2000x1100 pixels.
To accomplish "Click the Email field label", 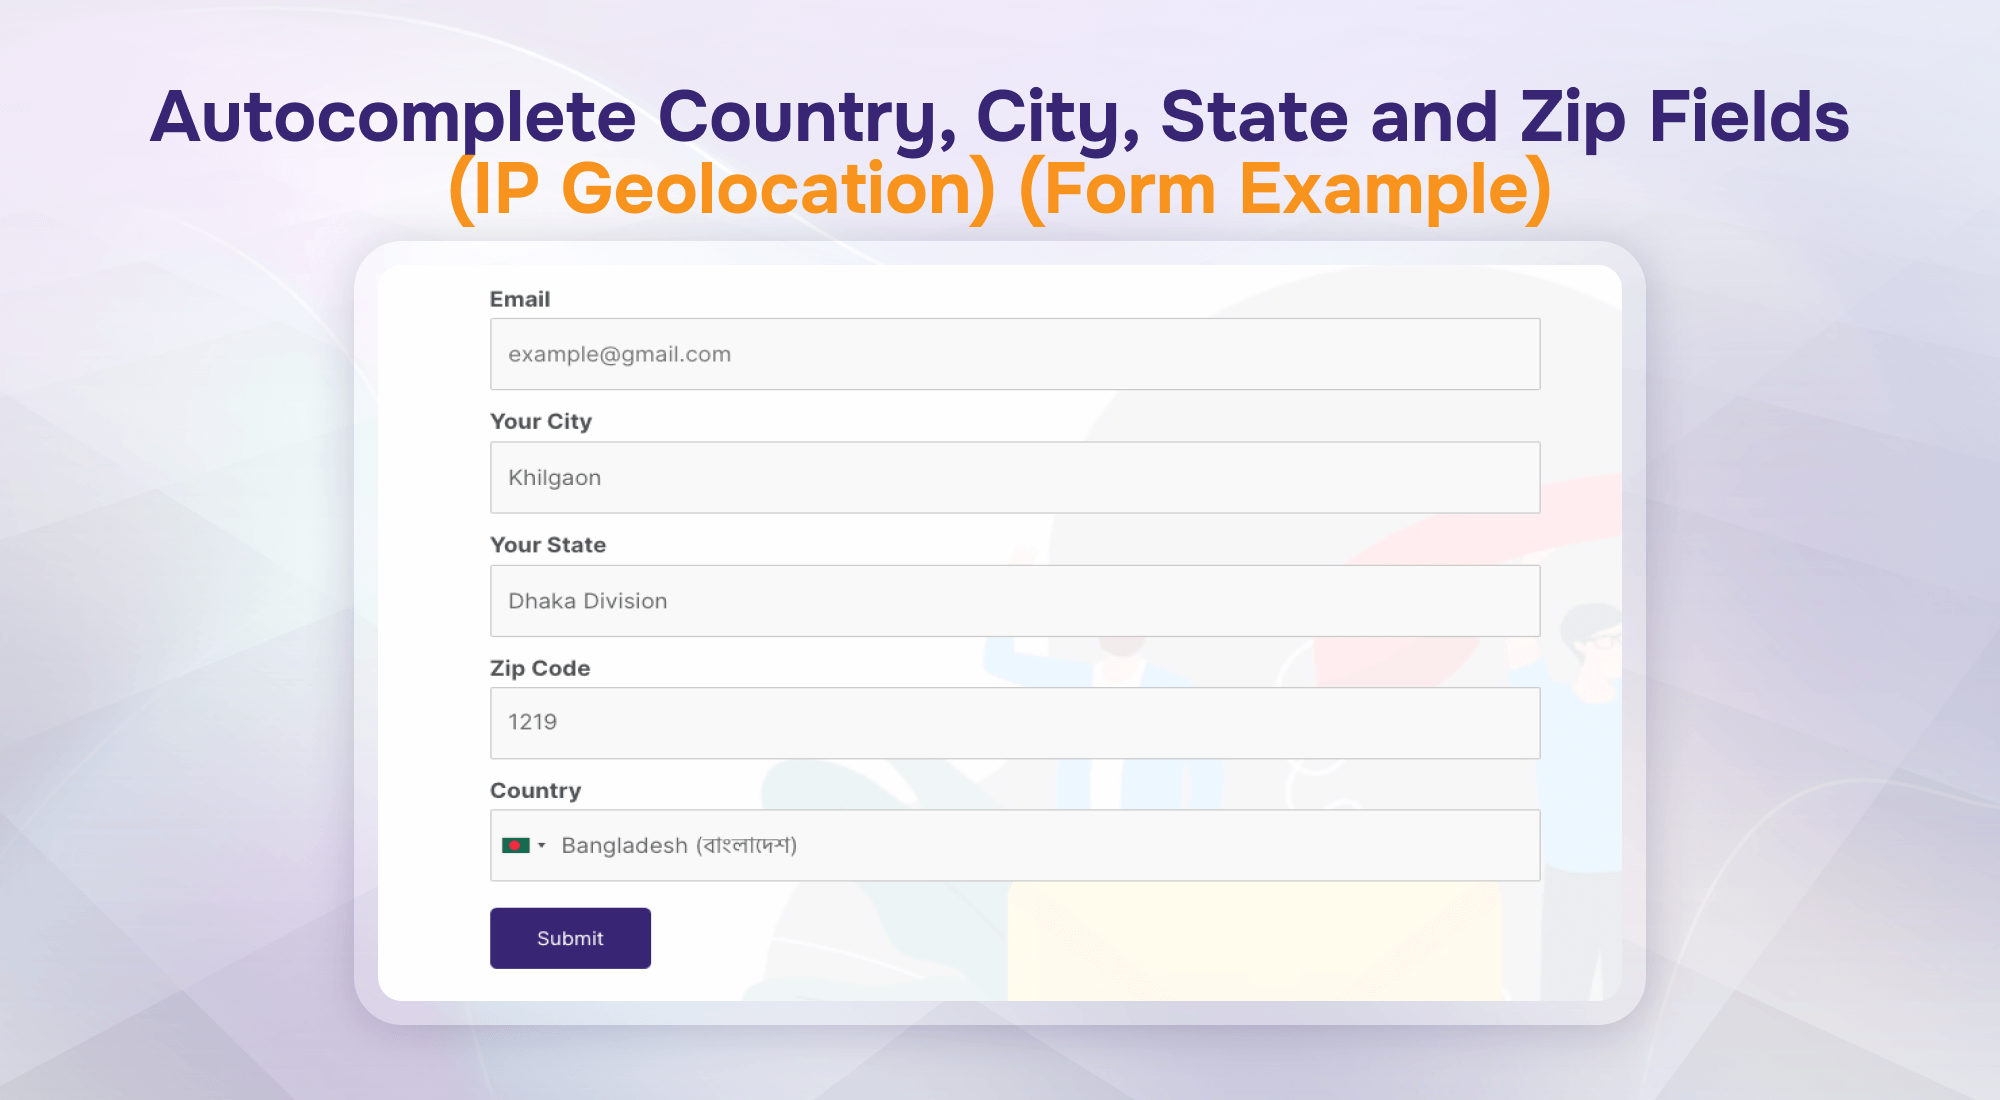I will (x=520, y=299).
